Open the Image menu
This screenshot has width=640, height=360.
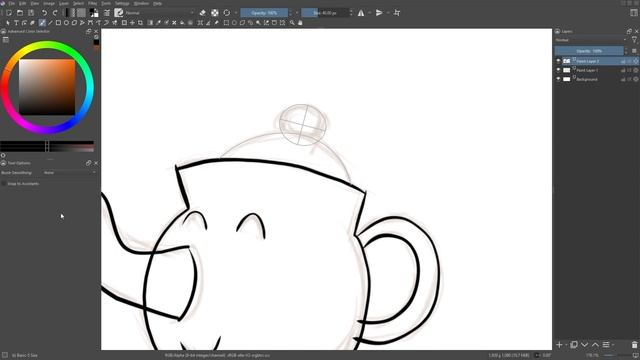[49, 3]
